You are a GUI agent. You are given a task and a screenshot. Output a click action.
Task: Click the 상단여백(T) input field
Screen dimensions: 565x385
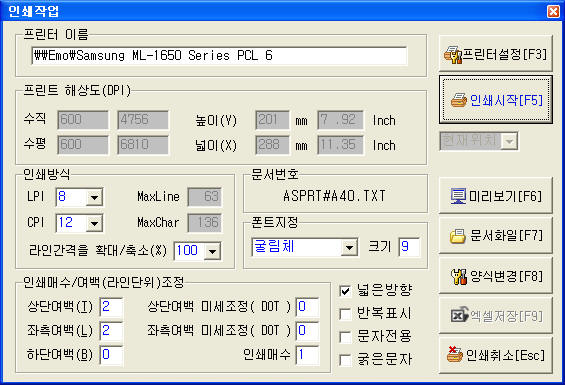coord(111,307)
